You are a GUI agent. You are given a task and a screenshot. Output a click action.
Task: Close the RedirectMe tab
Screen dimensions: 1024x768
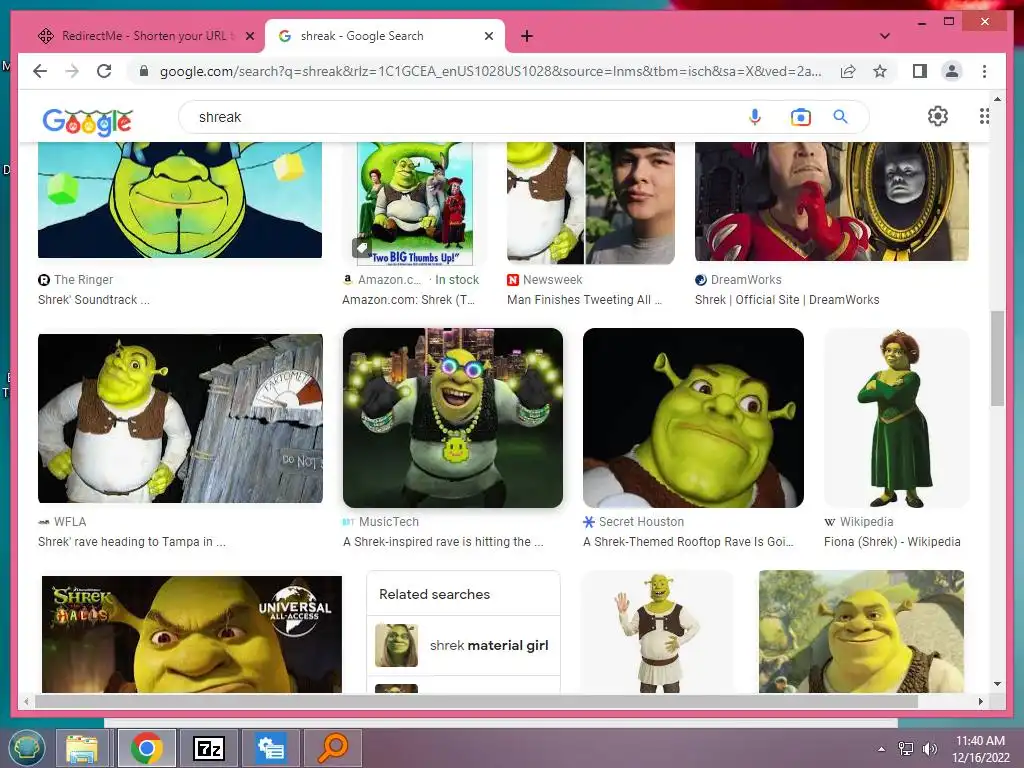pyautogui.click(x=249, y=36)
